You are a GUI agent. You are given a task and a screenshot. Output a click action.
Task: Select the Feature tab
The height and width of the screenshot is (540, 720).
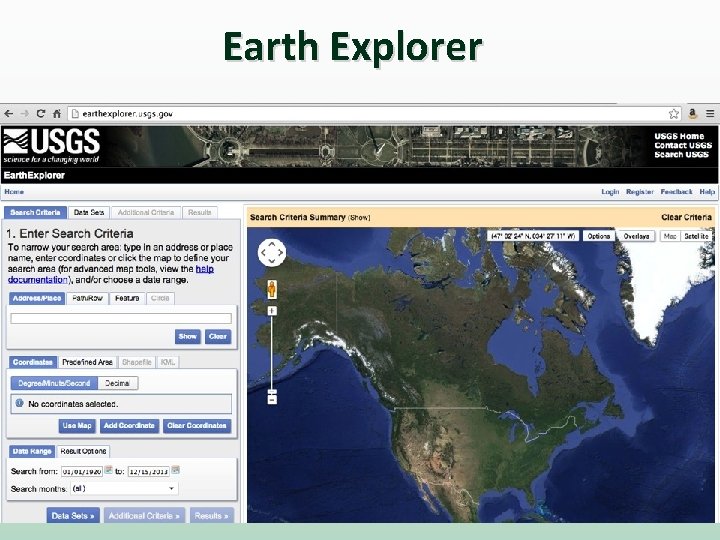tap(127, 298)
